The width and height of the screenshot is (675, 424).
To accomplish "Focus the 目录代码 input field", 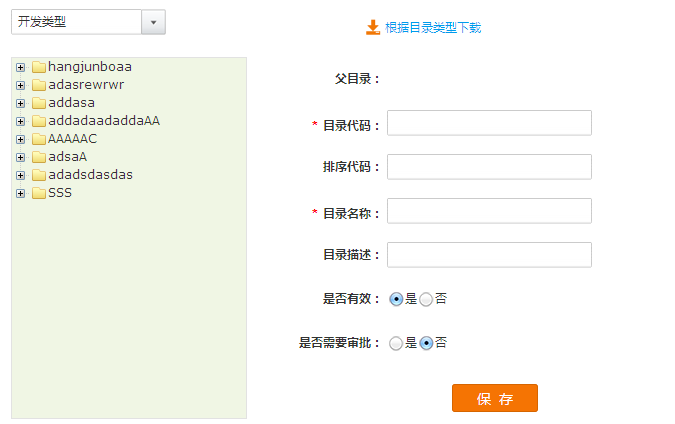I will tap(489, 123).
